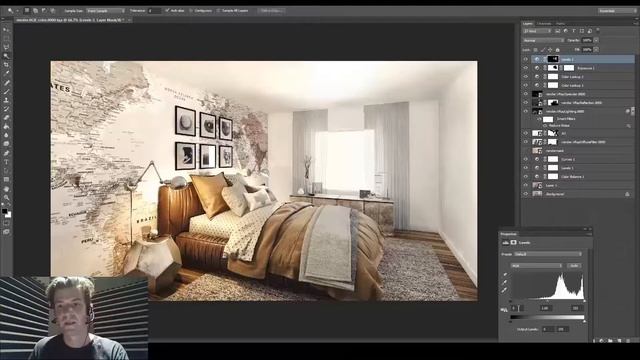Select the Zoom tool

tap(6, 198)
